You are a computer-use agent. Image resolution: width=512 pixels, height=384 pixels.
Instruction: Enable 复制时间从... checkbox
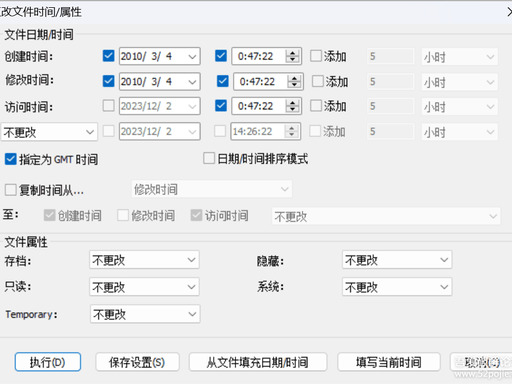point(10,190)
